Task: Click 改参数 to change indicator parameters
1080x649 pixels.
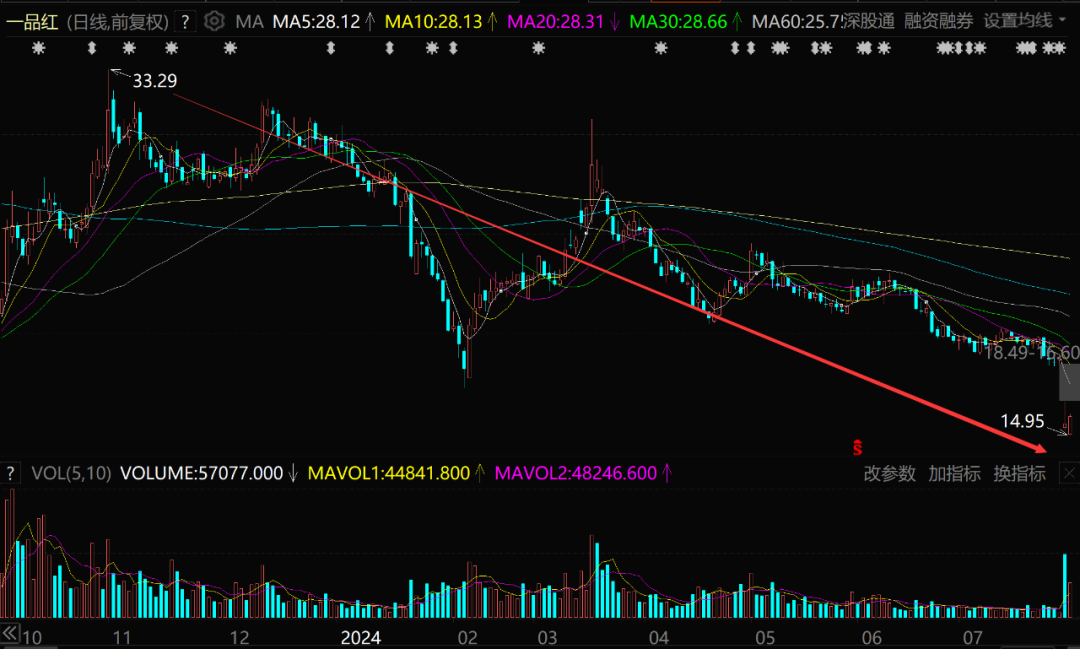Action: 889,474
